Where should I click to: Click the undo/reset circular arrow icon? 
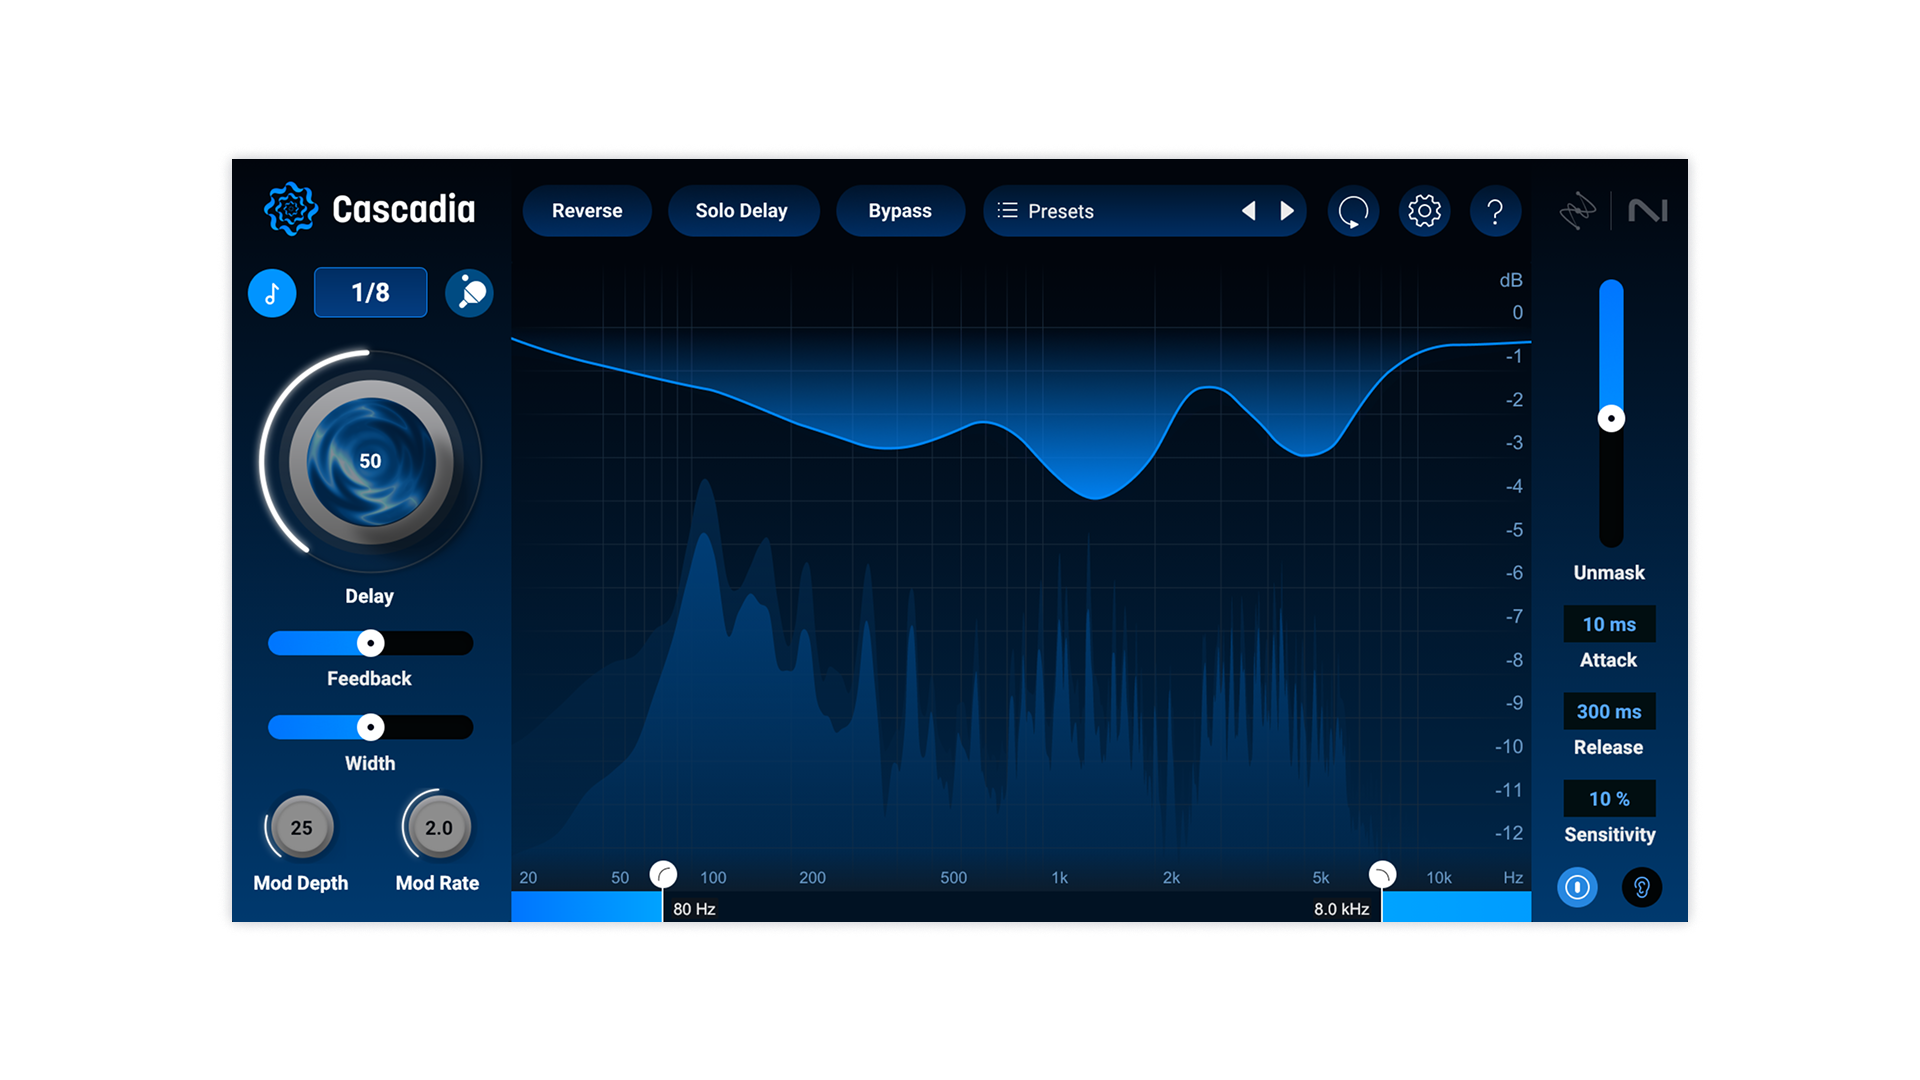(1353, 211)
